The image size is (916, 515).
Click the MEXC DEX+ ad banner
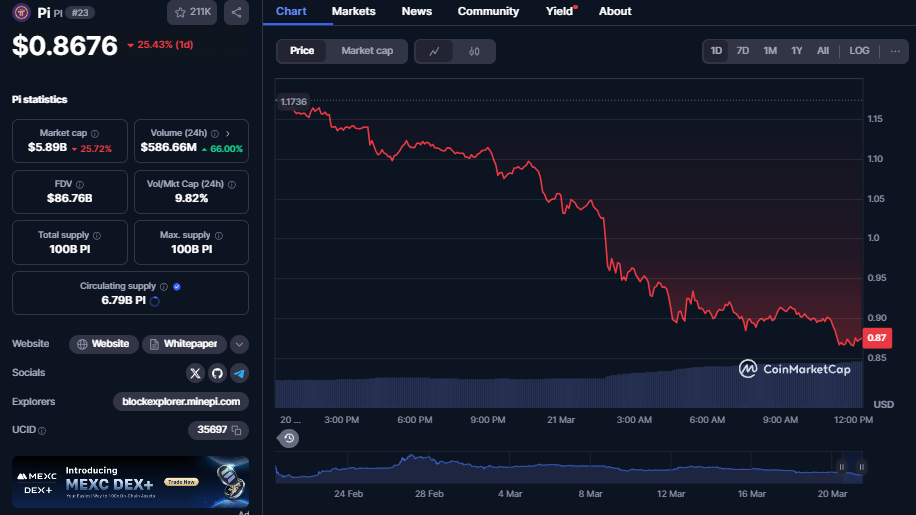click(130, 482)
